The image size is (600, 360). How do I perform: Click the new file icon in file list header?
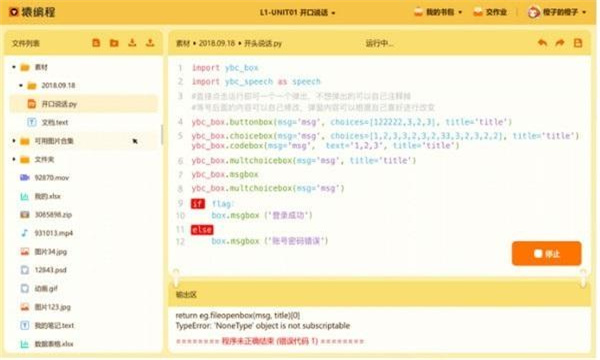[96, 43]
